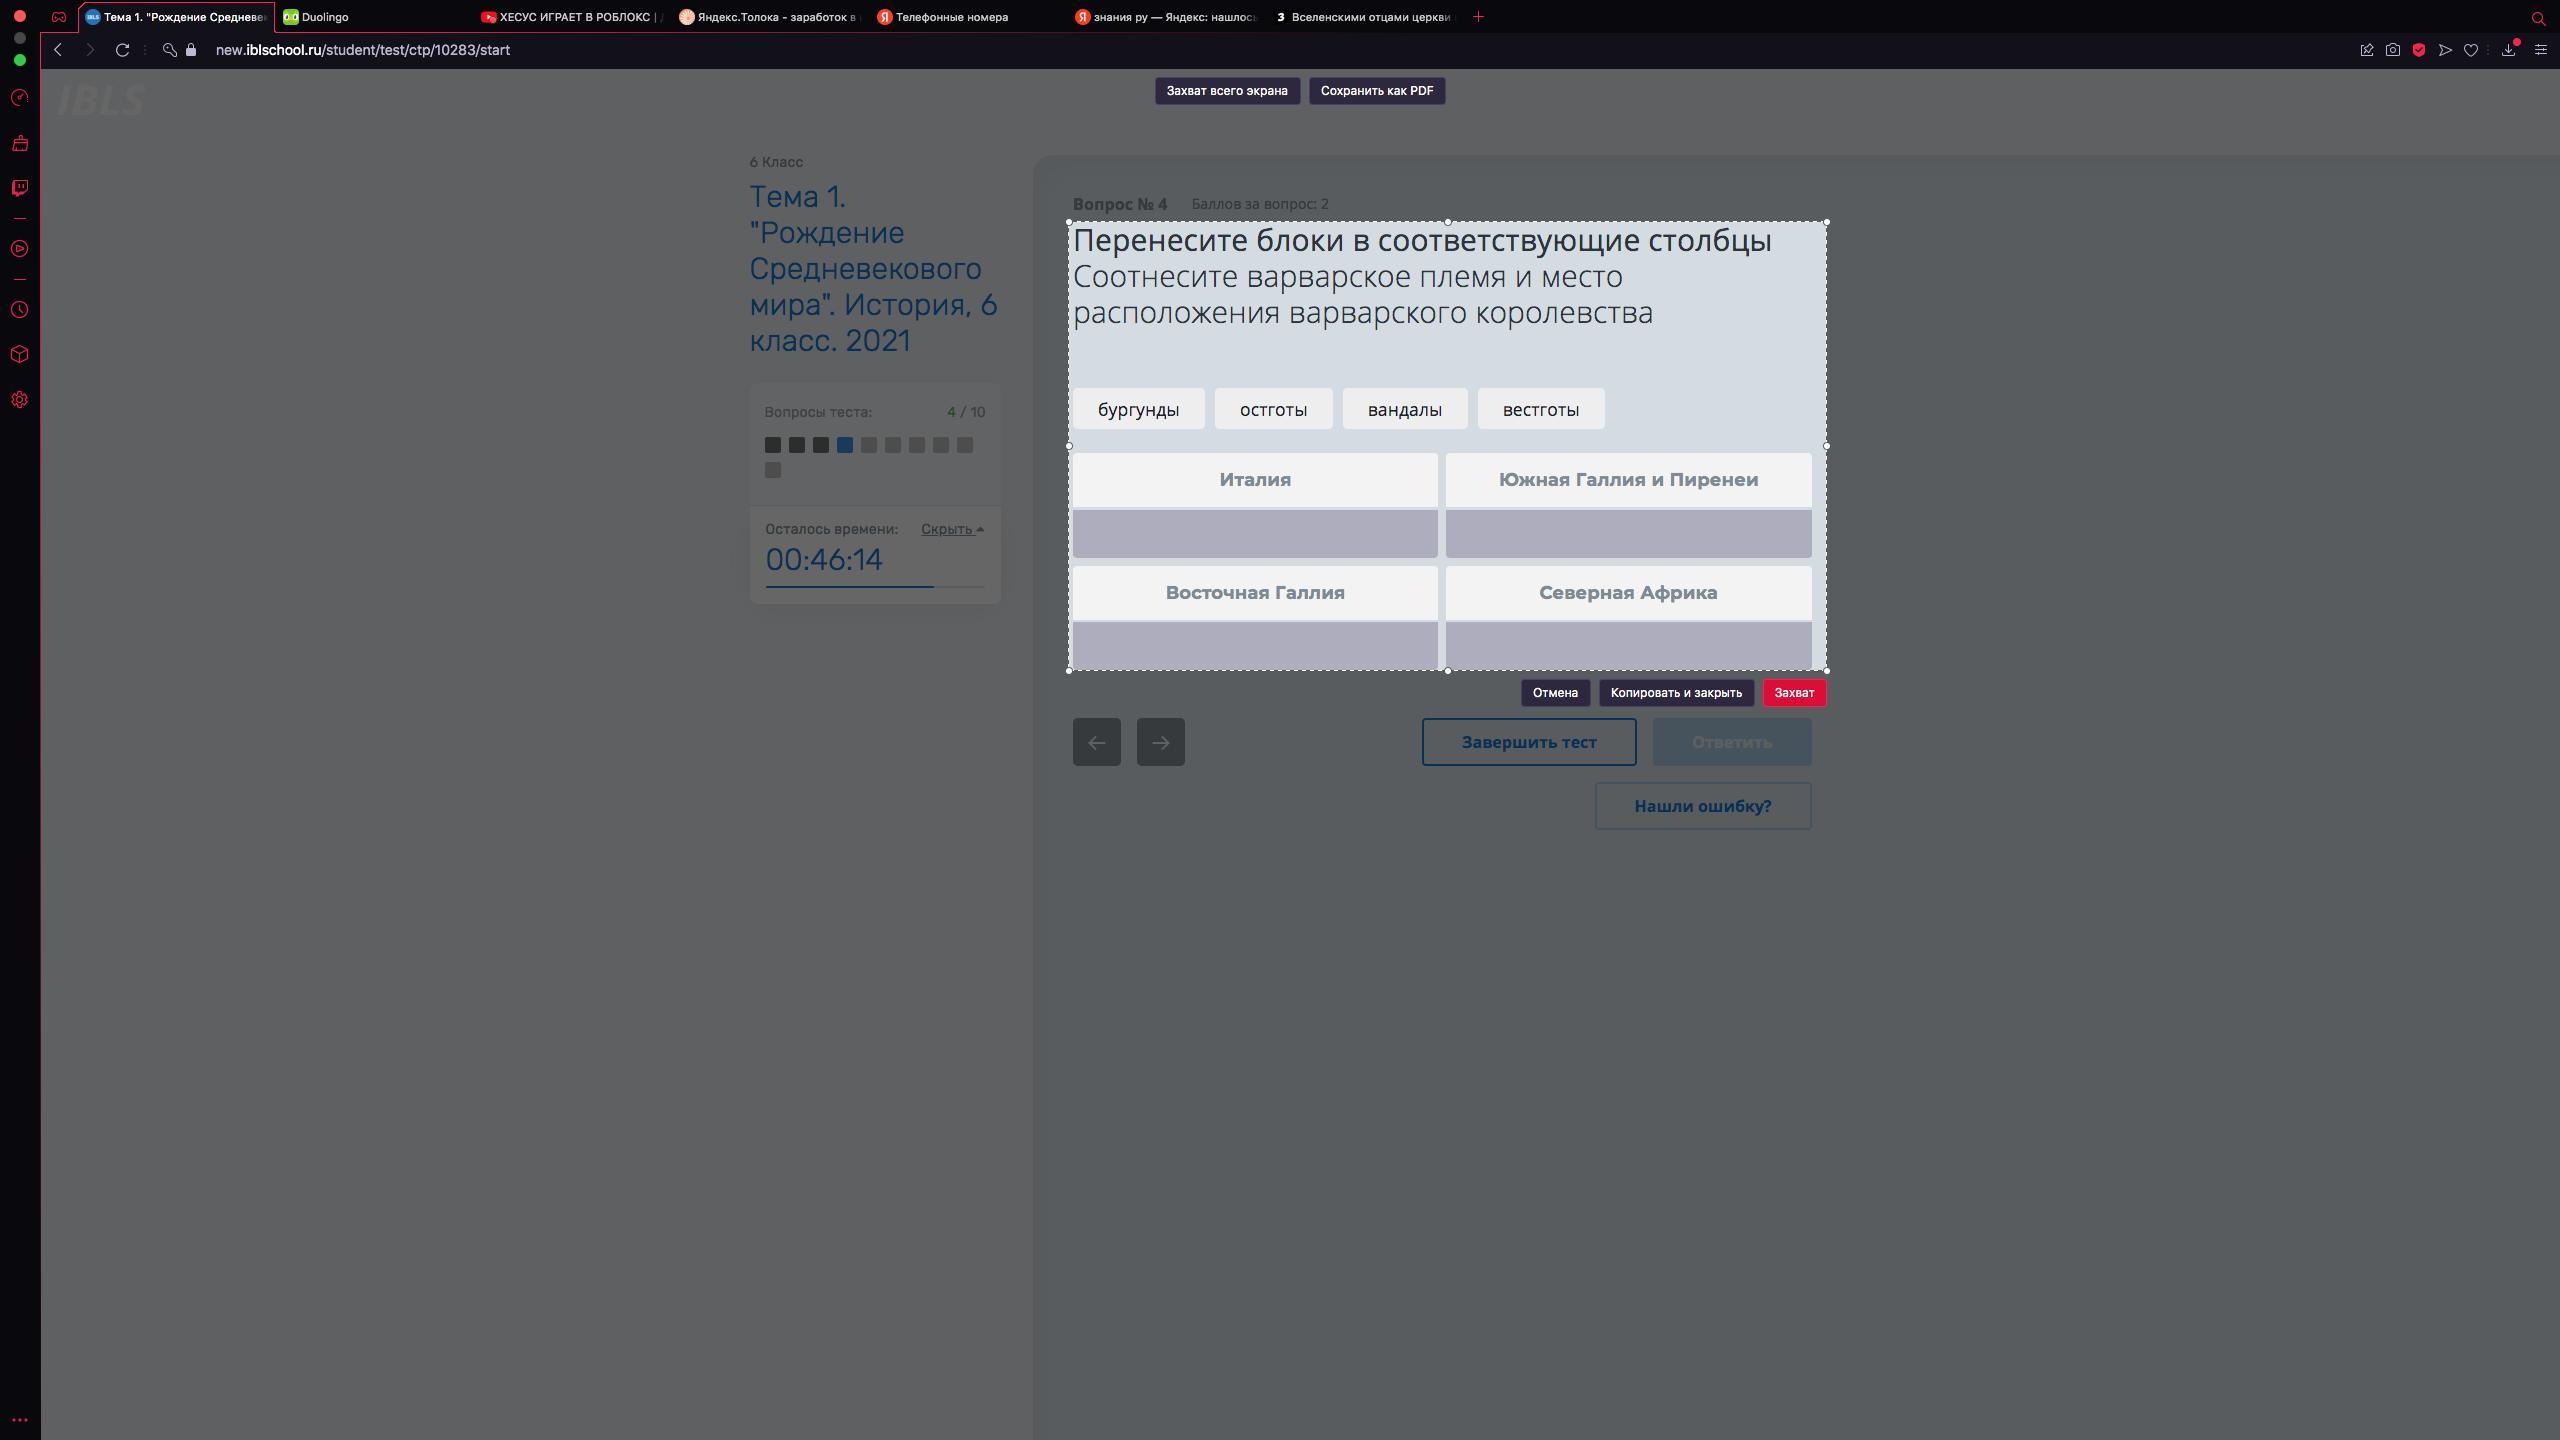Open GX Control speedometer panel in sidebar
Viewport: 2560px width, 1440px height.
click(19, 98)
